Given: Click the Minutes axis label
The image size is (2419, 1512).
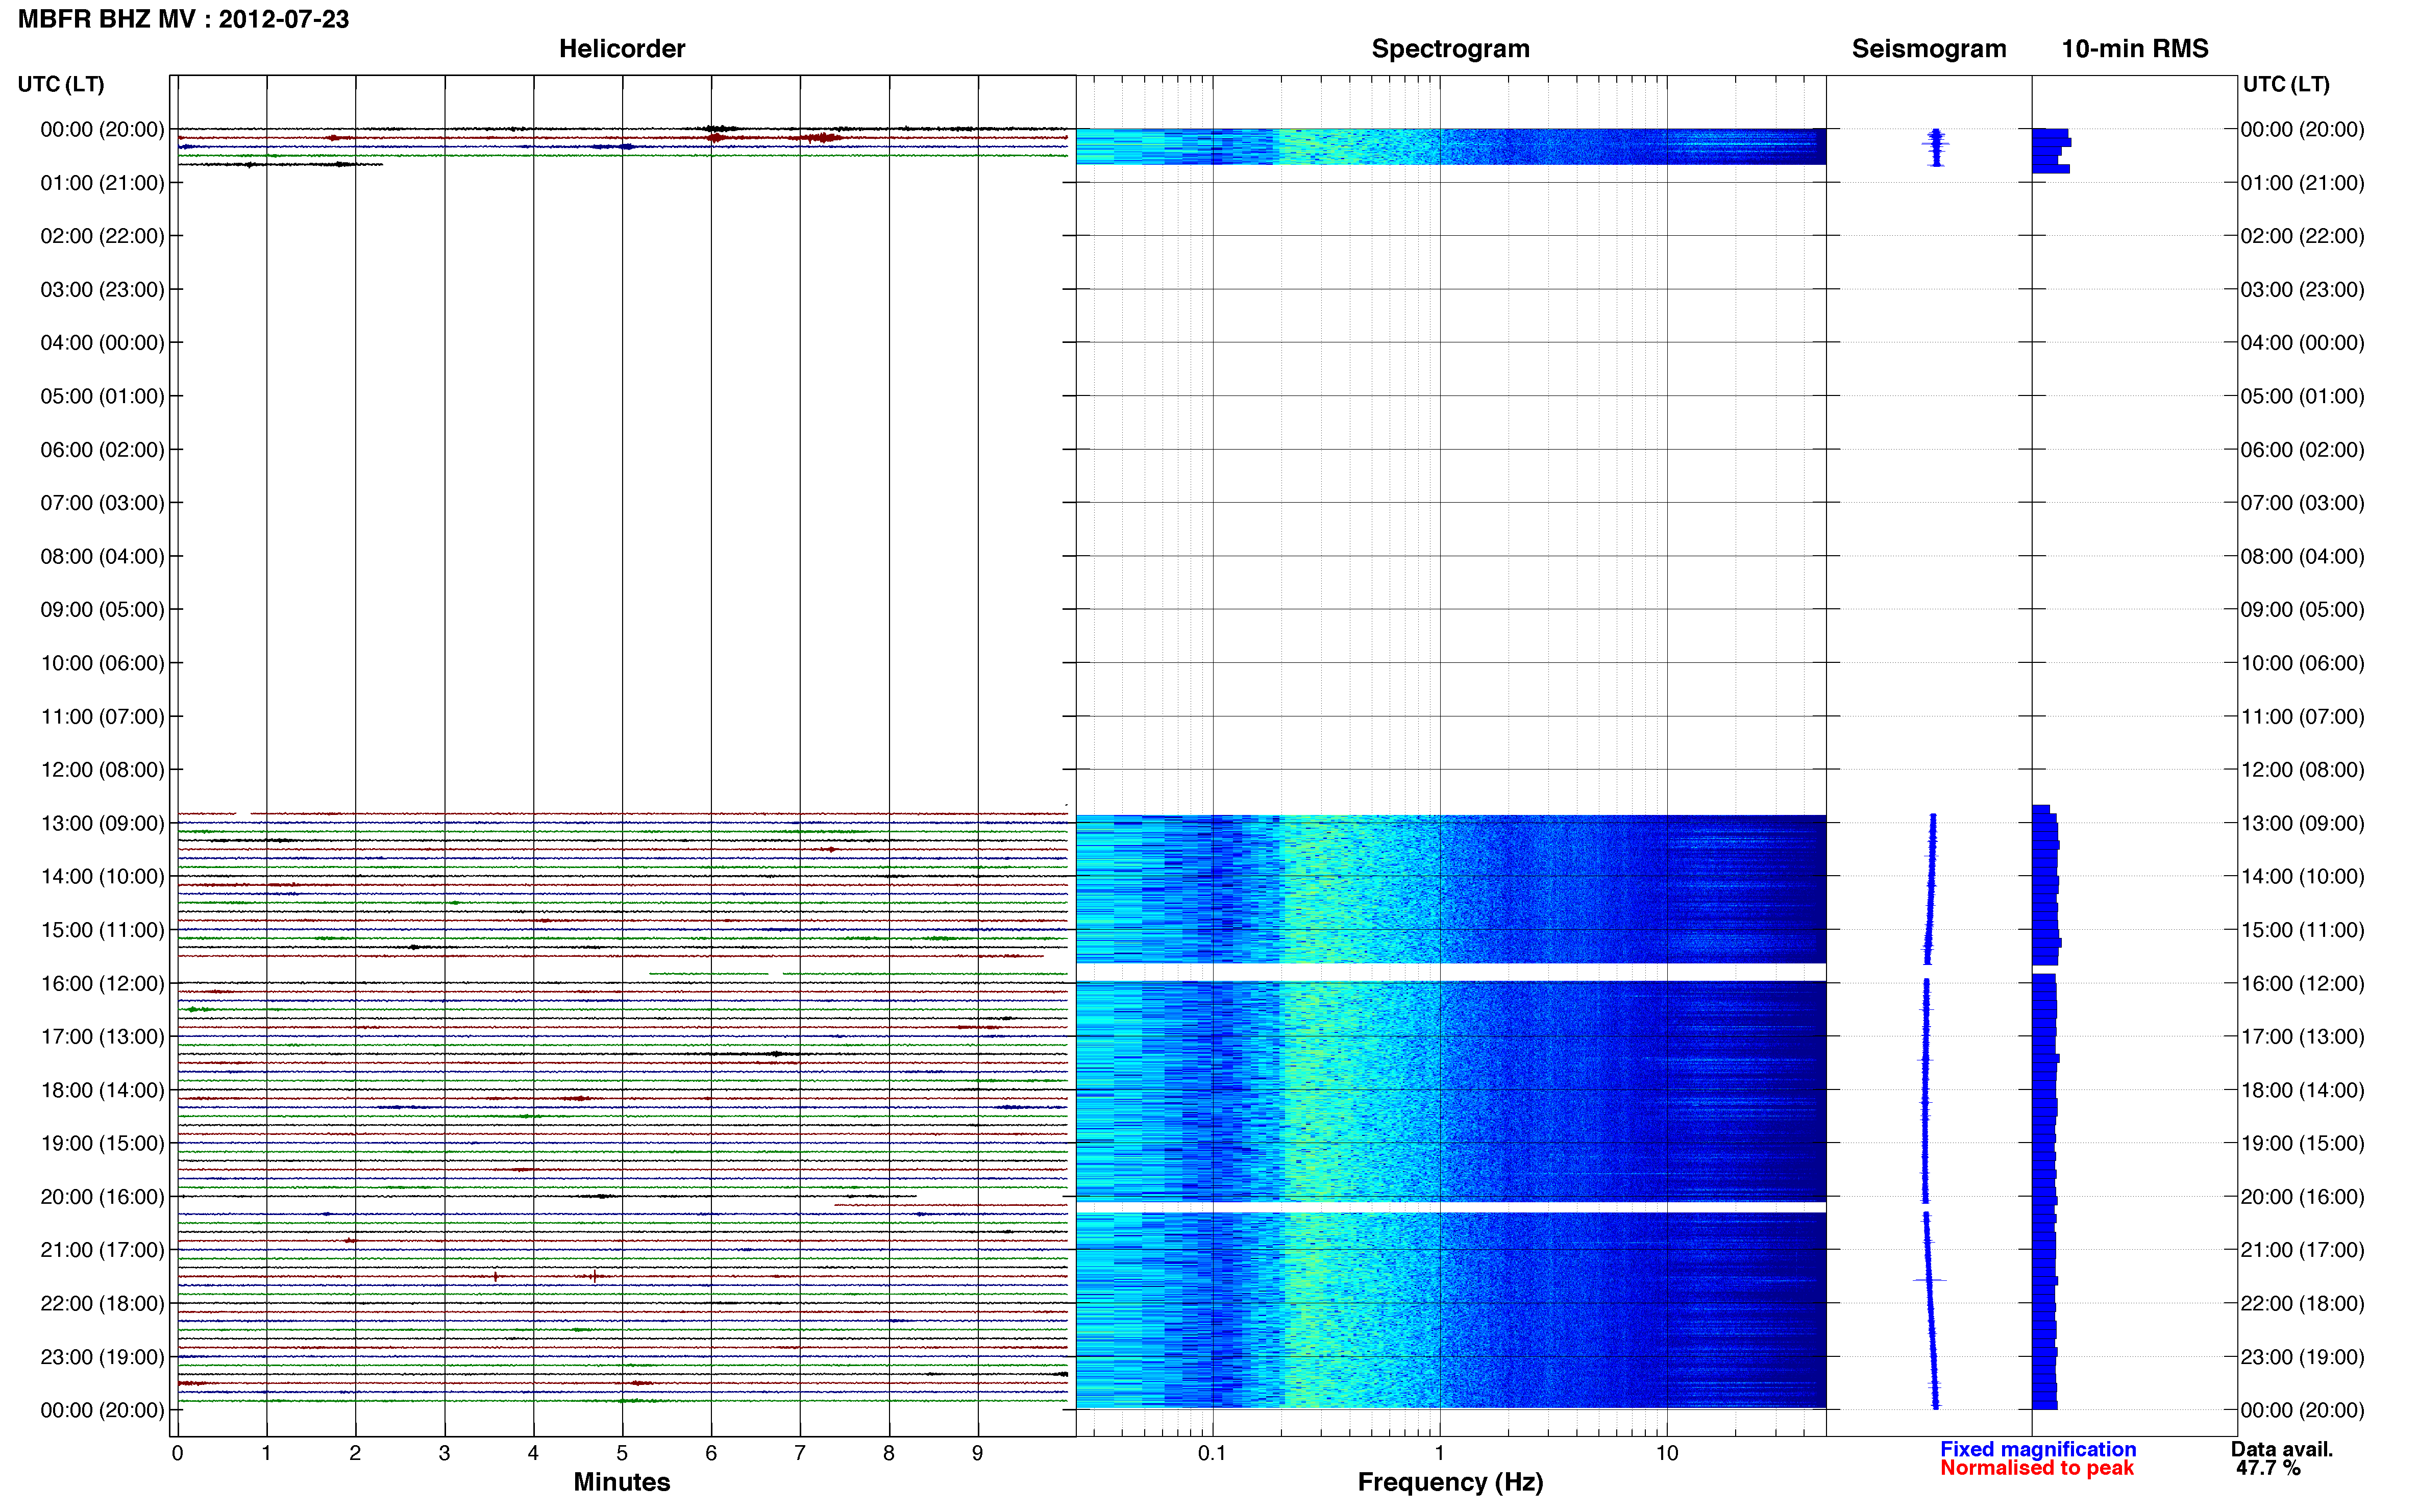Looking at the screenshot, I should [622, 1482].
